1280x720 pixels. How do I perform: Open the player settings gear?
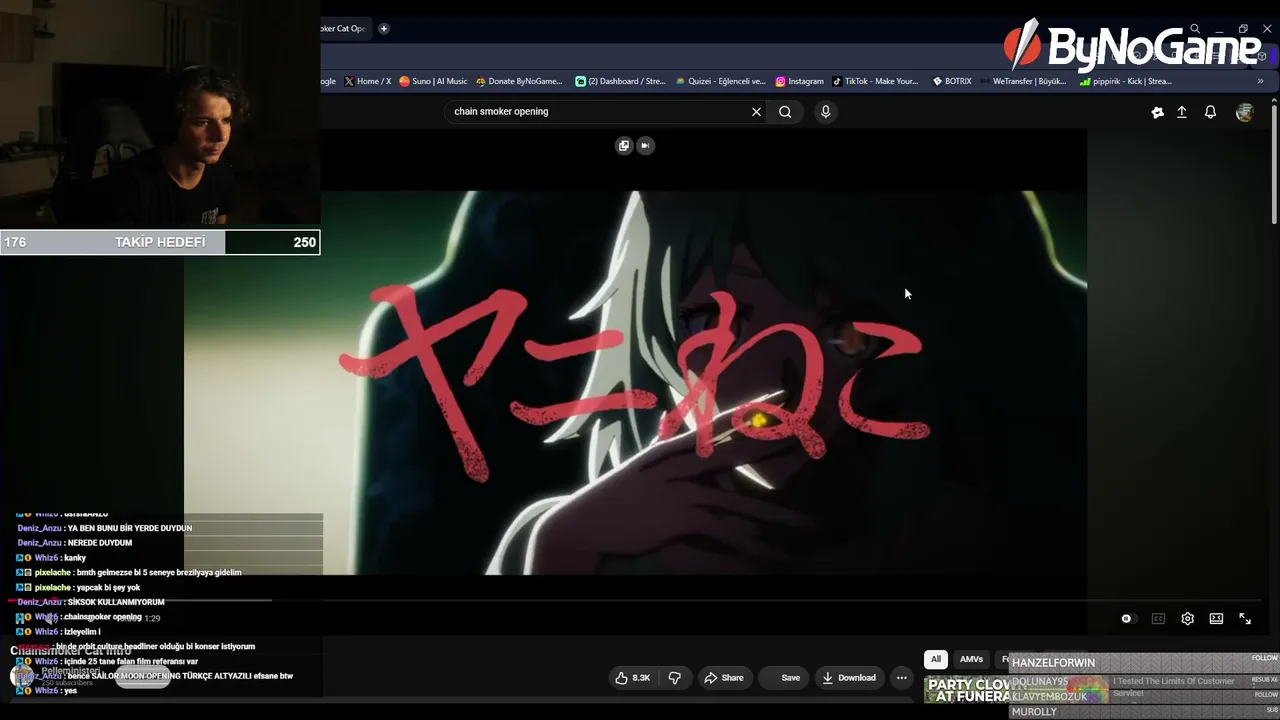[x=1187, y=619]
